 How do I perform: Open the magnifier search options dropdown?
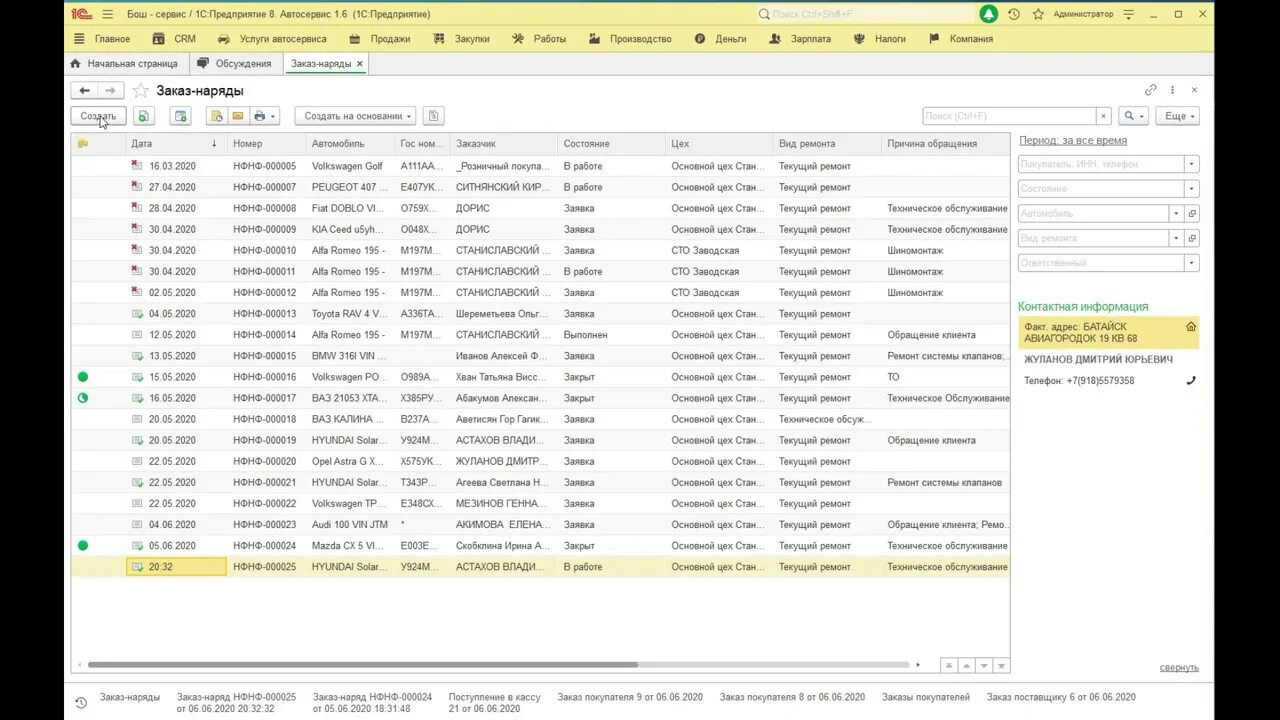(x=1133, y=116)
